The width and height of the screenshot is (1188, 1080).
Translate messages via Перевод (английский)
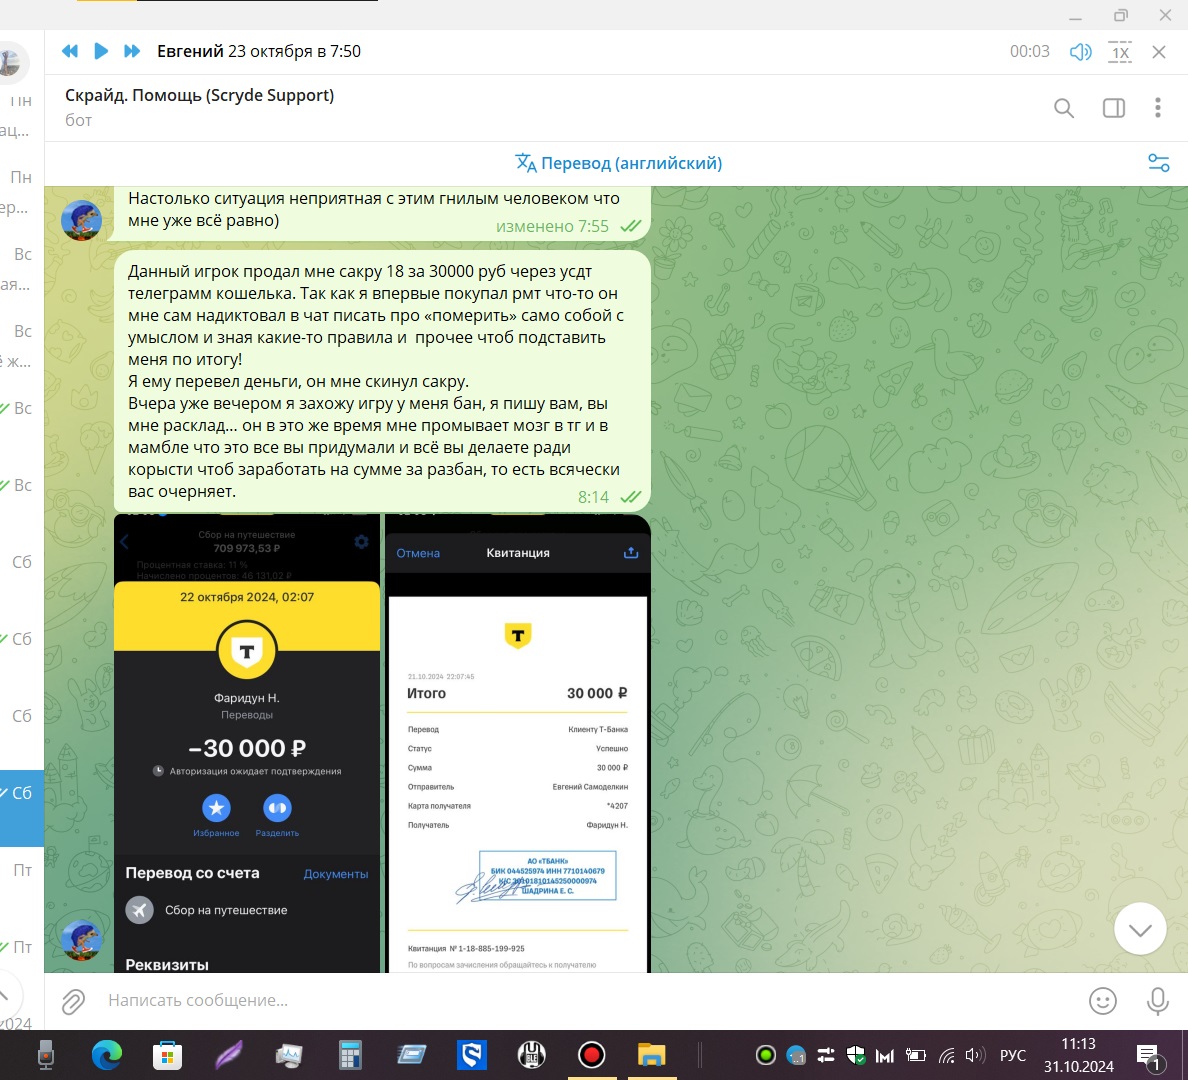(x=618, y=163)
